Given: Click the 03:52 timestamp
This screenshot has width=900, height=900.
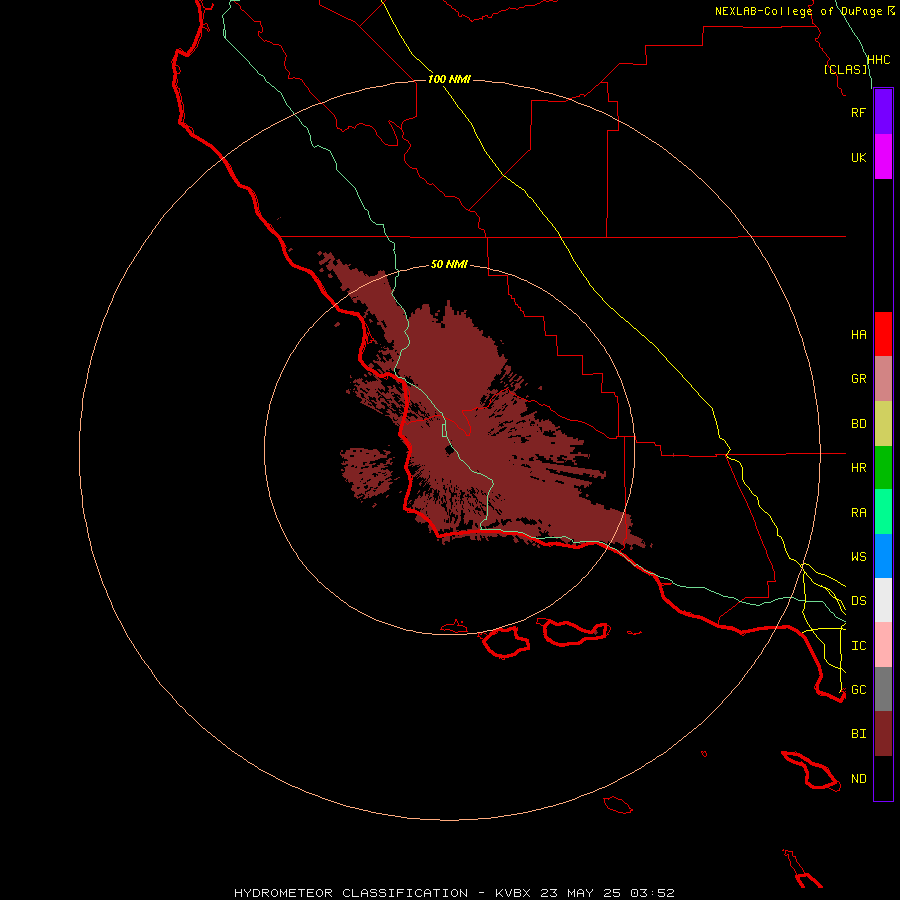Looking at the screenshot, I should pos(652,893).
